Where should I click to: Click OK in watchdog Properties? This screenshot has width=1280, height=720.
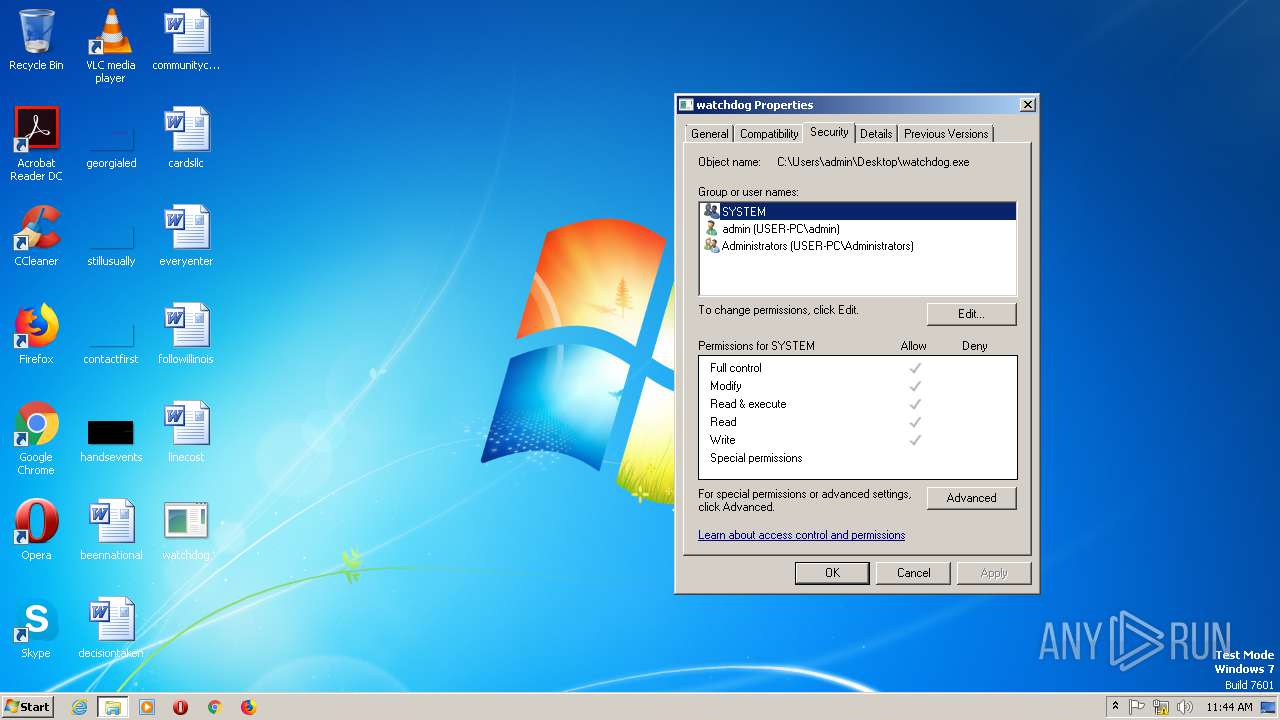tap(832, 573)
